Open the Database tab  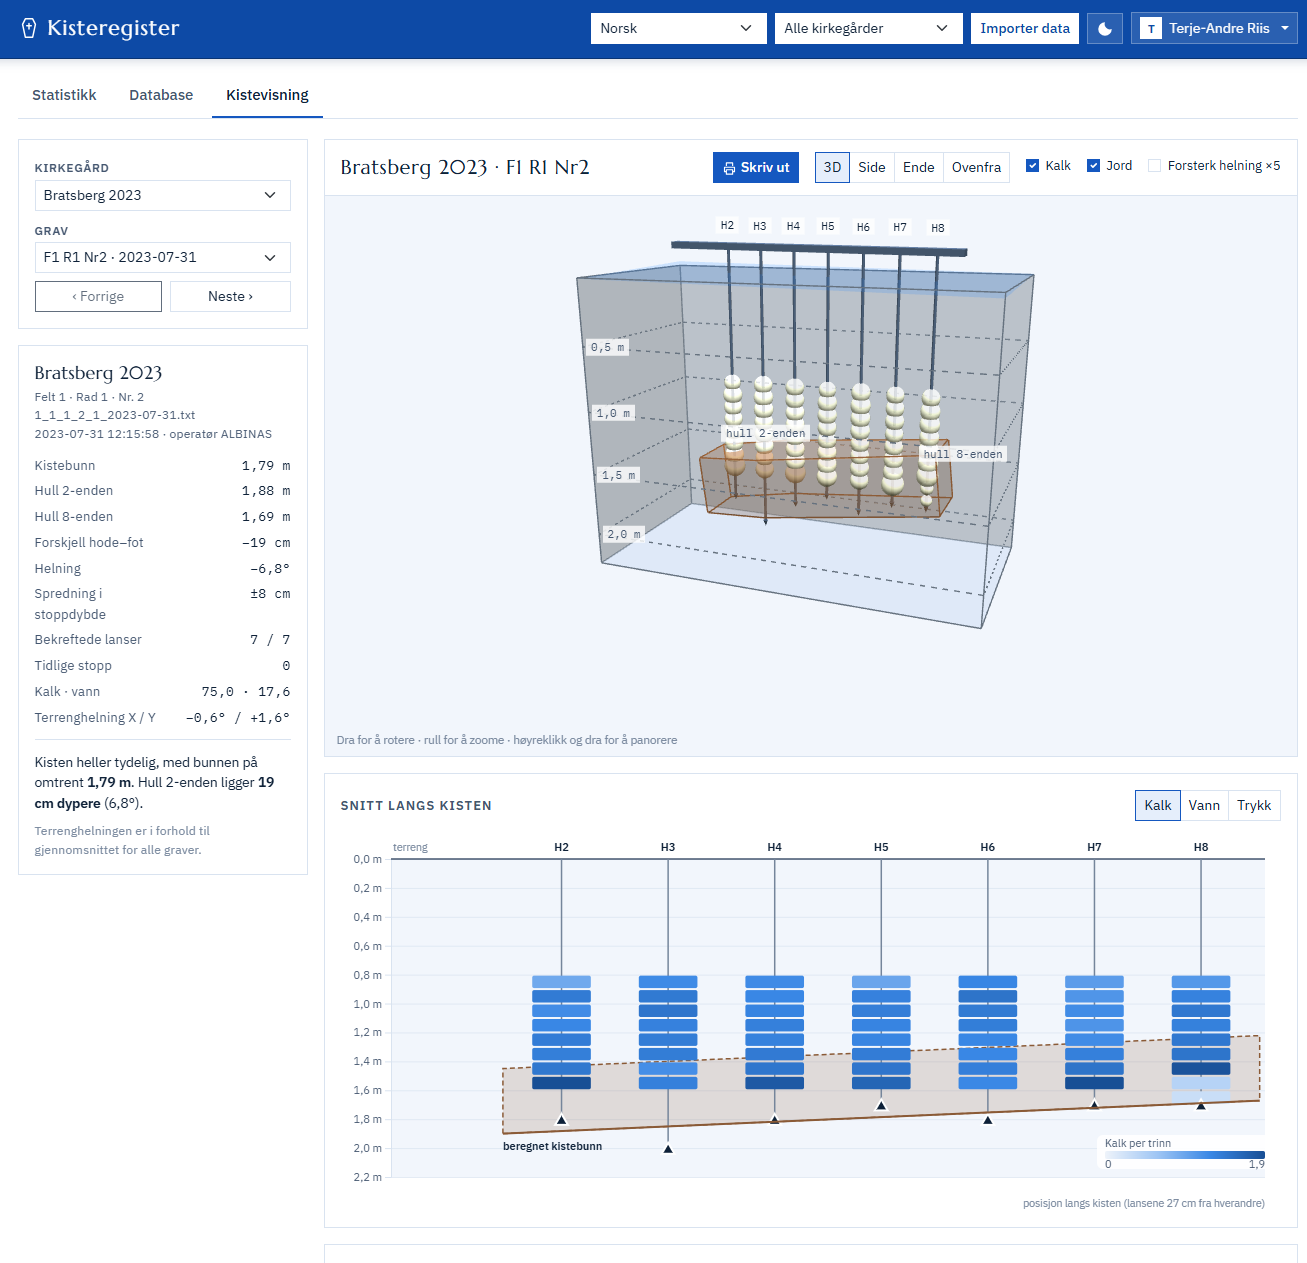pyautogui.click(x=161, y=95)
